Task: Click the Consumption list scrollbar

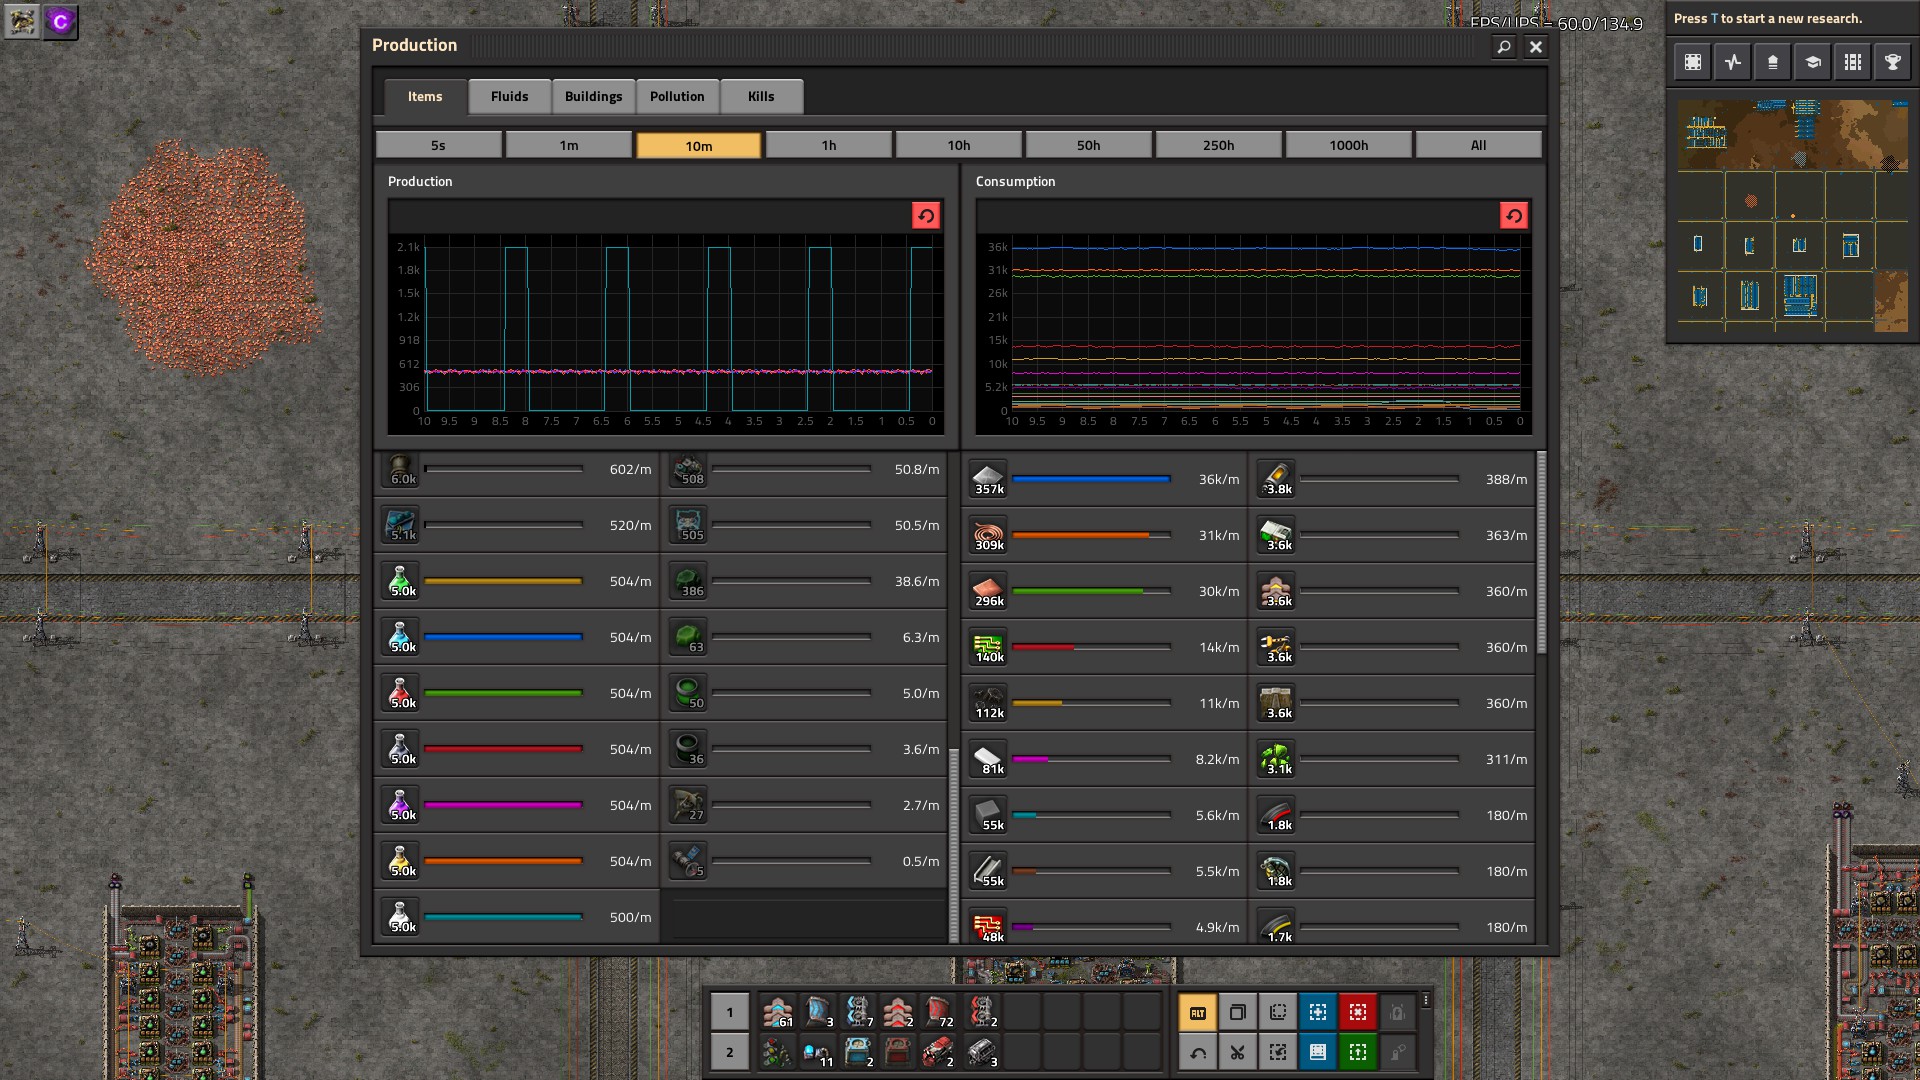Action: click(x=1542, y=553)
